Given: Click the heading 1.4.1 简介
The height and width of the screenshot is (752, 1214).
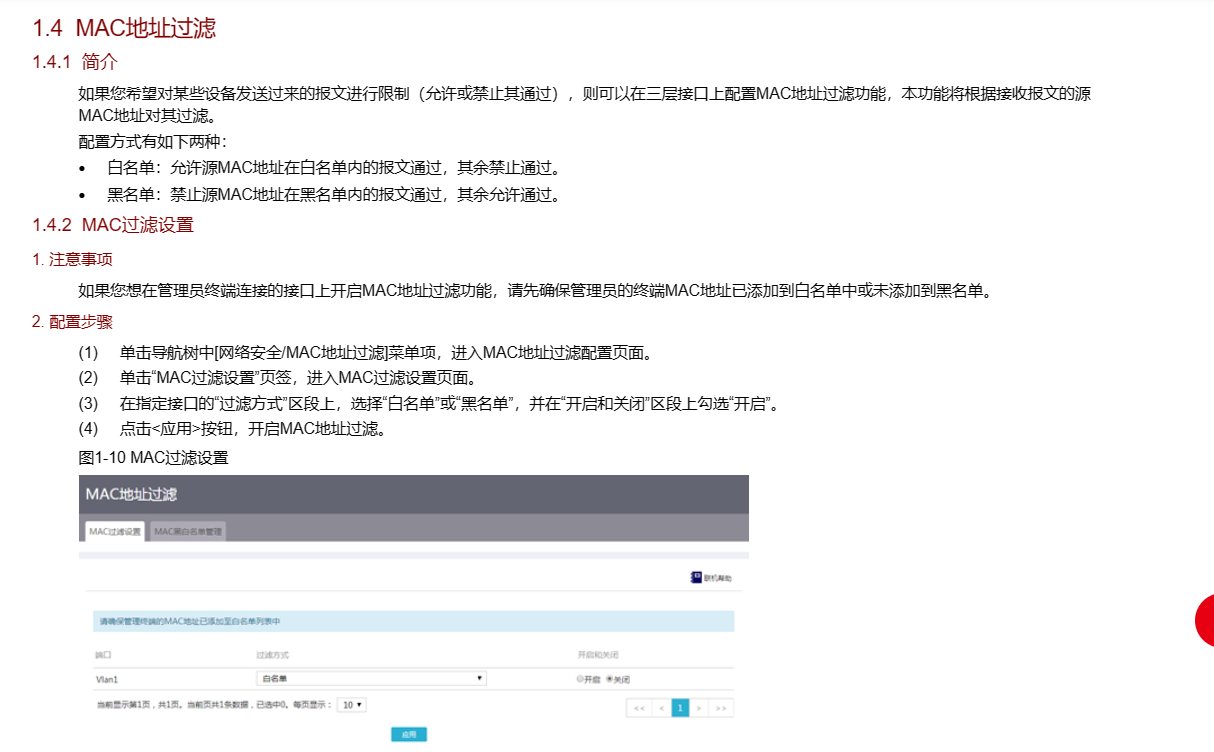Looking at the screenshot, I should click(x=75, y=62).
